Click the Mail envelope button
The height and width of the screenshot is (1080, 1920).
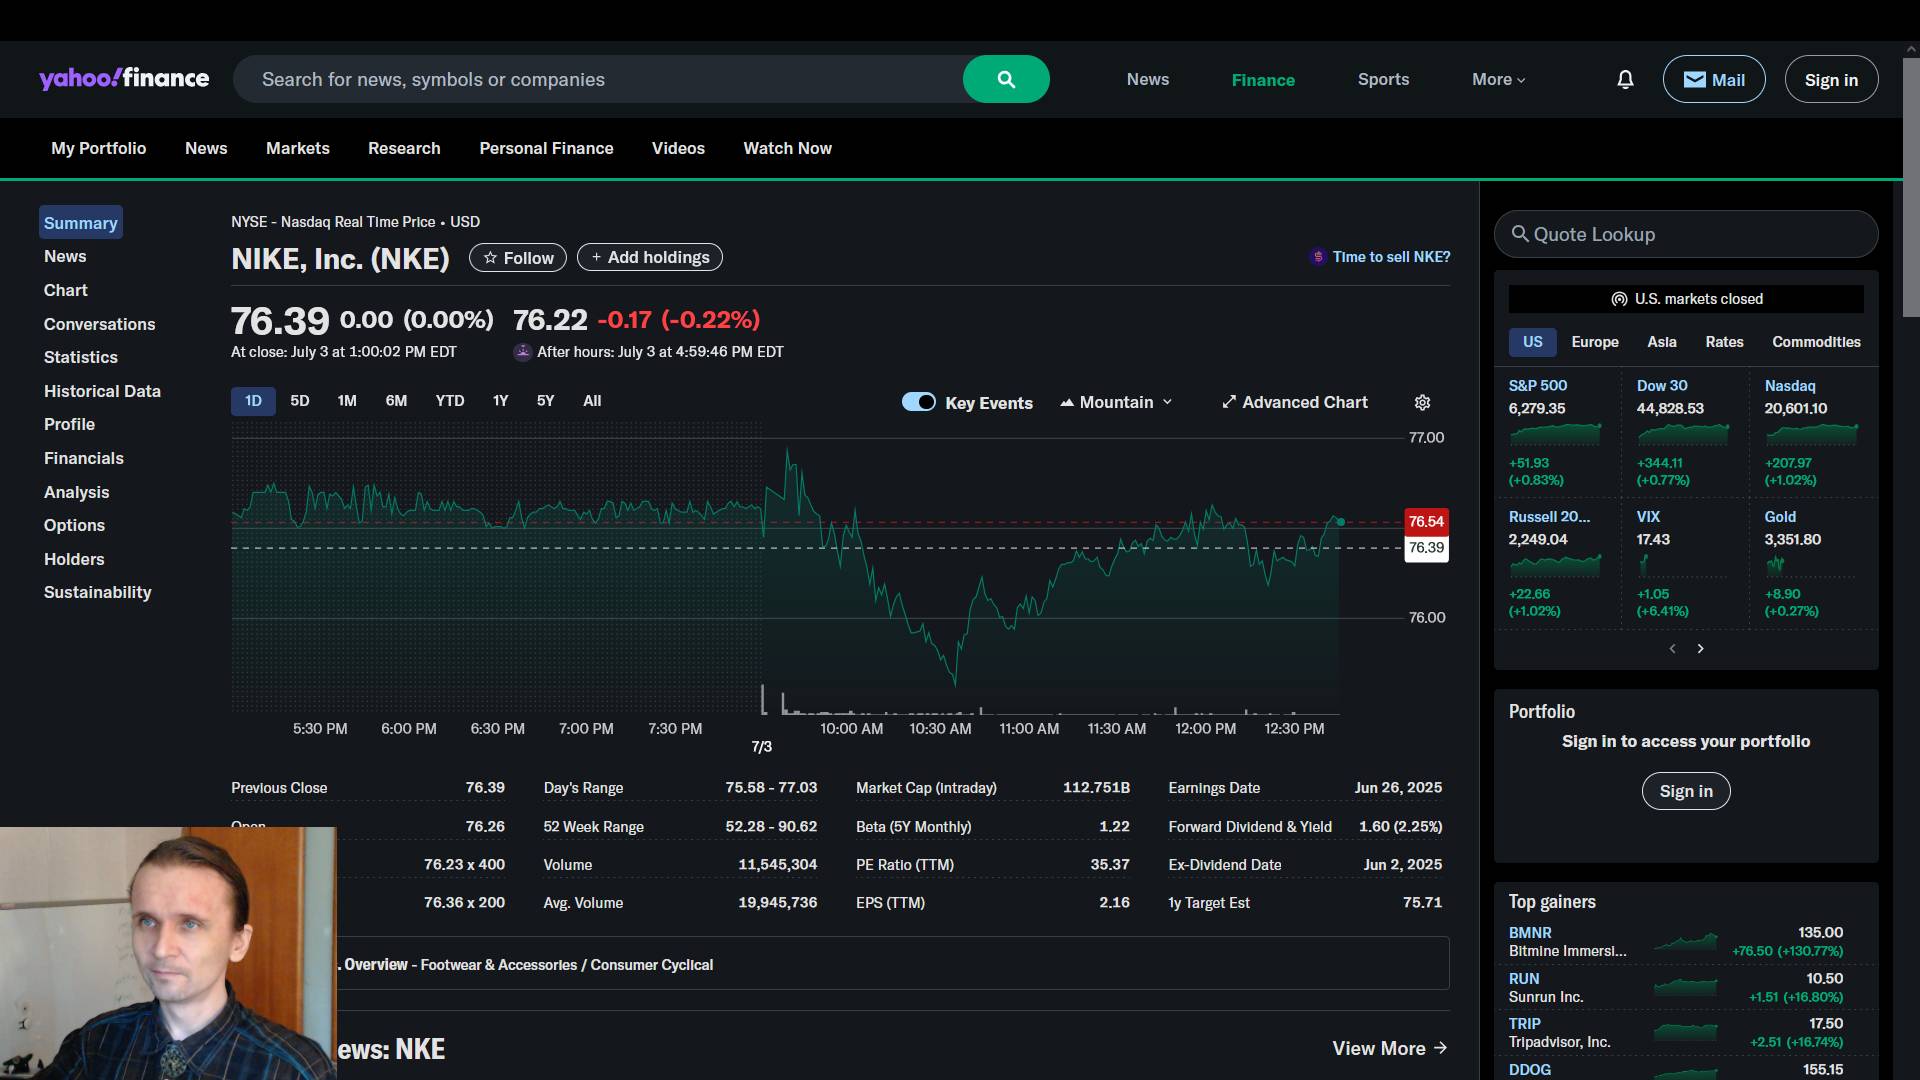coord(1713,79)
